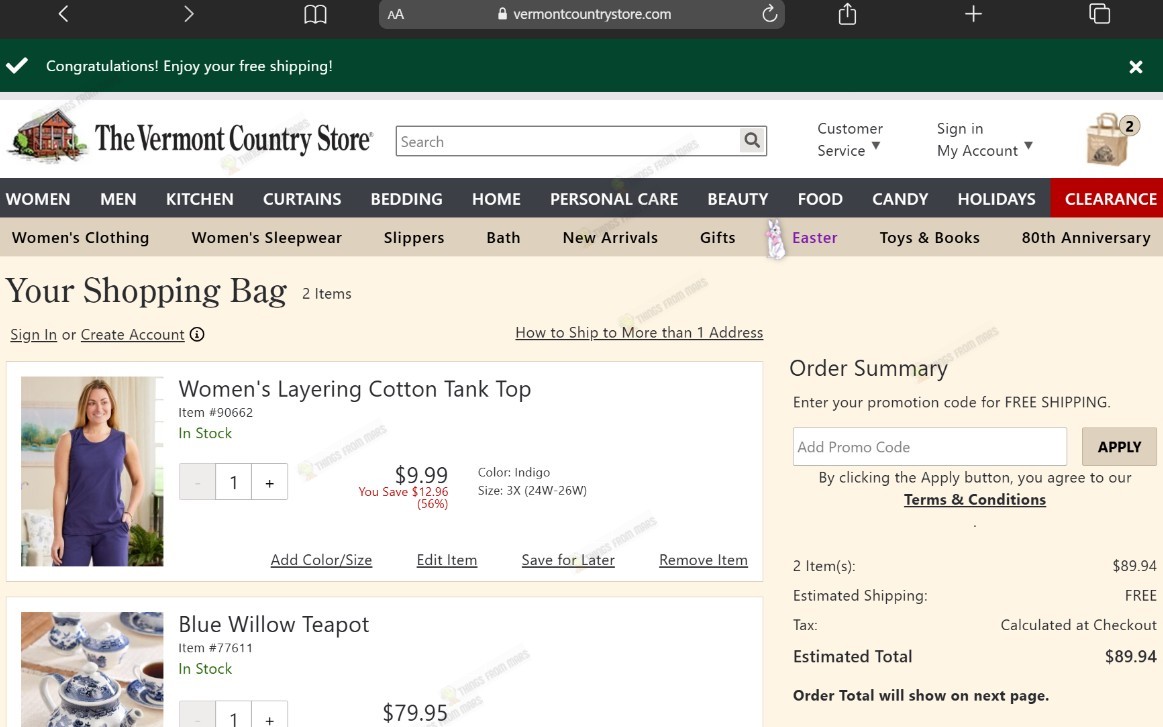Viewport: 1163px width, 727px height.
Task: Open the HOME menu
Action: 496,199
